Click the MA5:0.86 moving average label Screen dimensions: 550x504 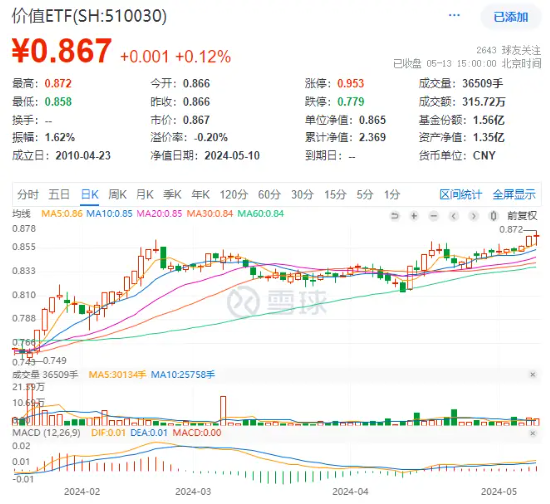click(x=62, y=214)
